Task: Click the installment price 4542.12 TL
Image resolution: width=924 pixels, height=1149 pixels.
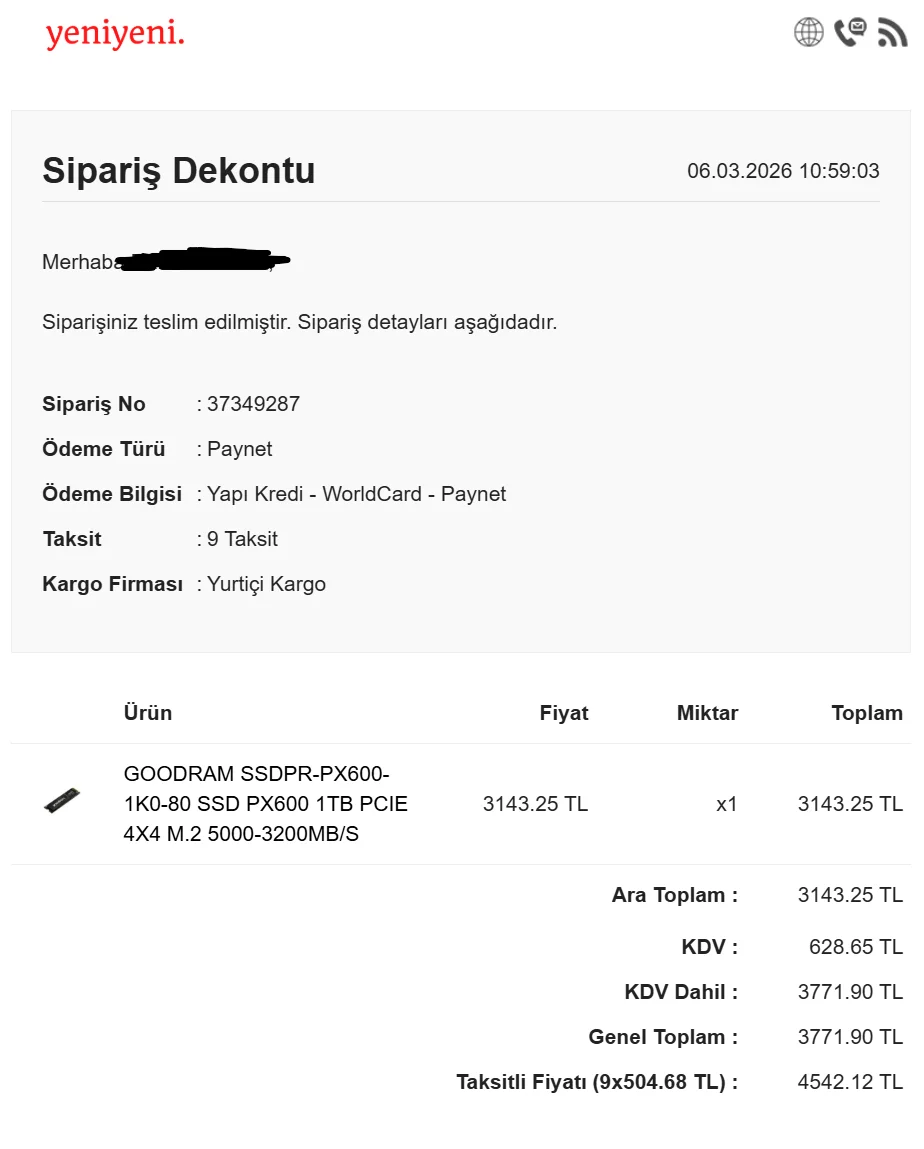Action: point(850,1082)
